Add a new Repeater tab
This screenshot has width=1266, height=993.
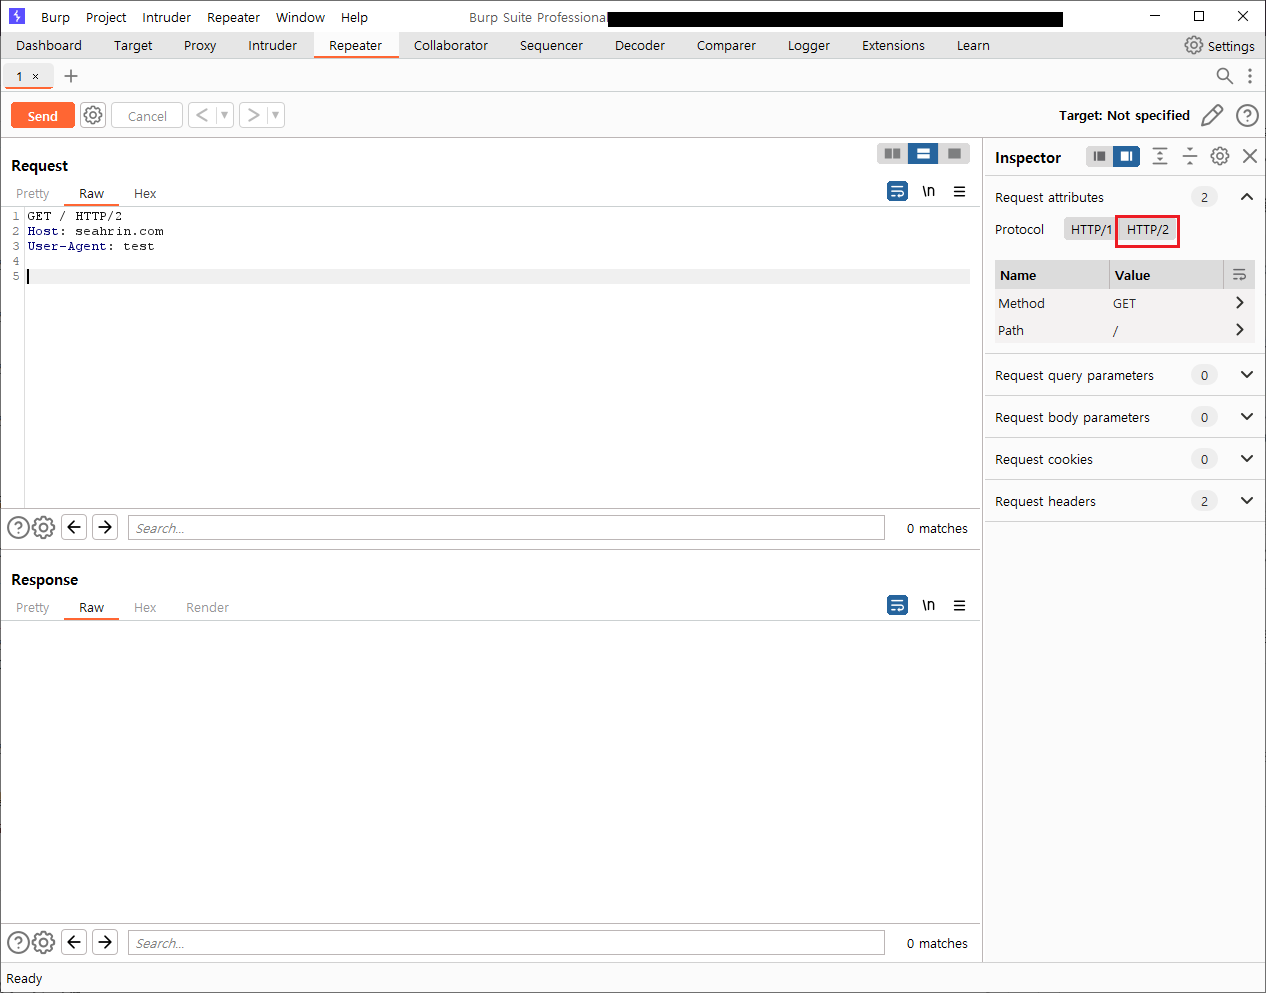pyautogui.click(x=71, y=76)
